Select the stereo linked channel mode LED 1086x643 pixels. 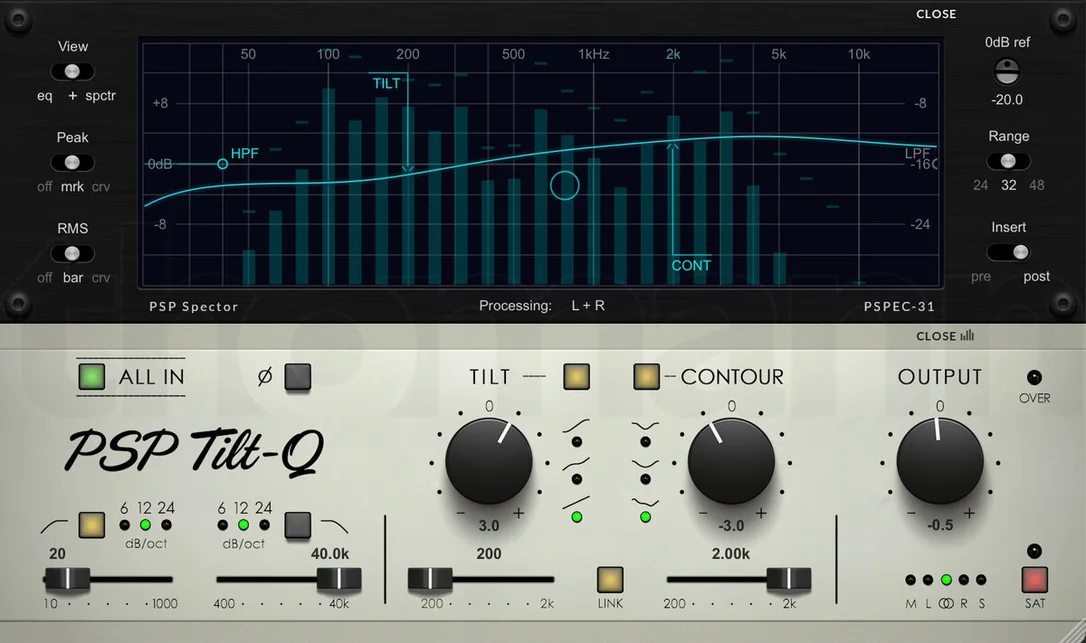click(x=946, y=580)
